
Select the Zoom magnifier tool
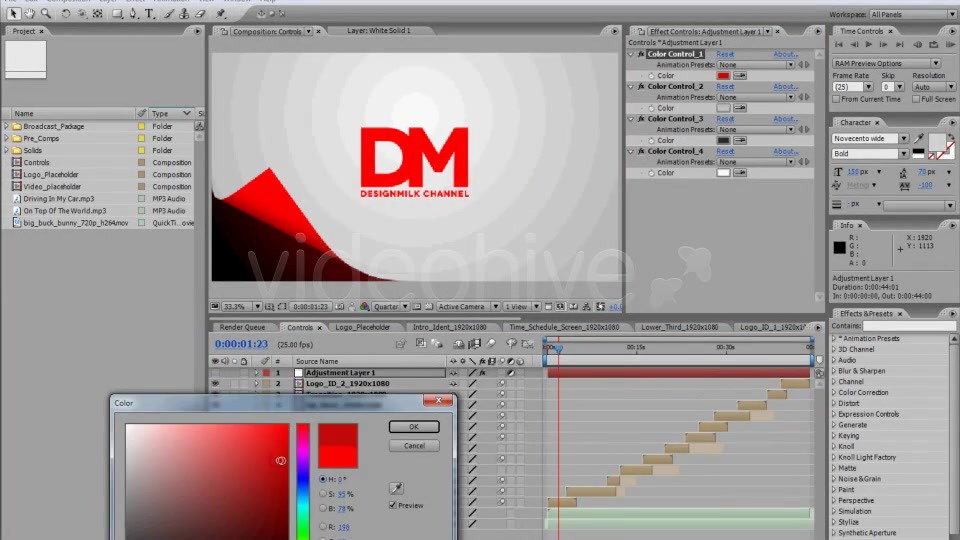click(x=46, y=13)
